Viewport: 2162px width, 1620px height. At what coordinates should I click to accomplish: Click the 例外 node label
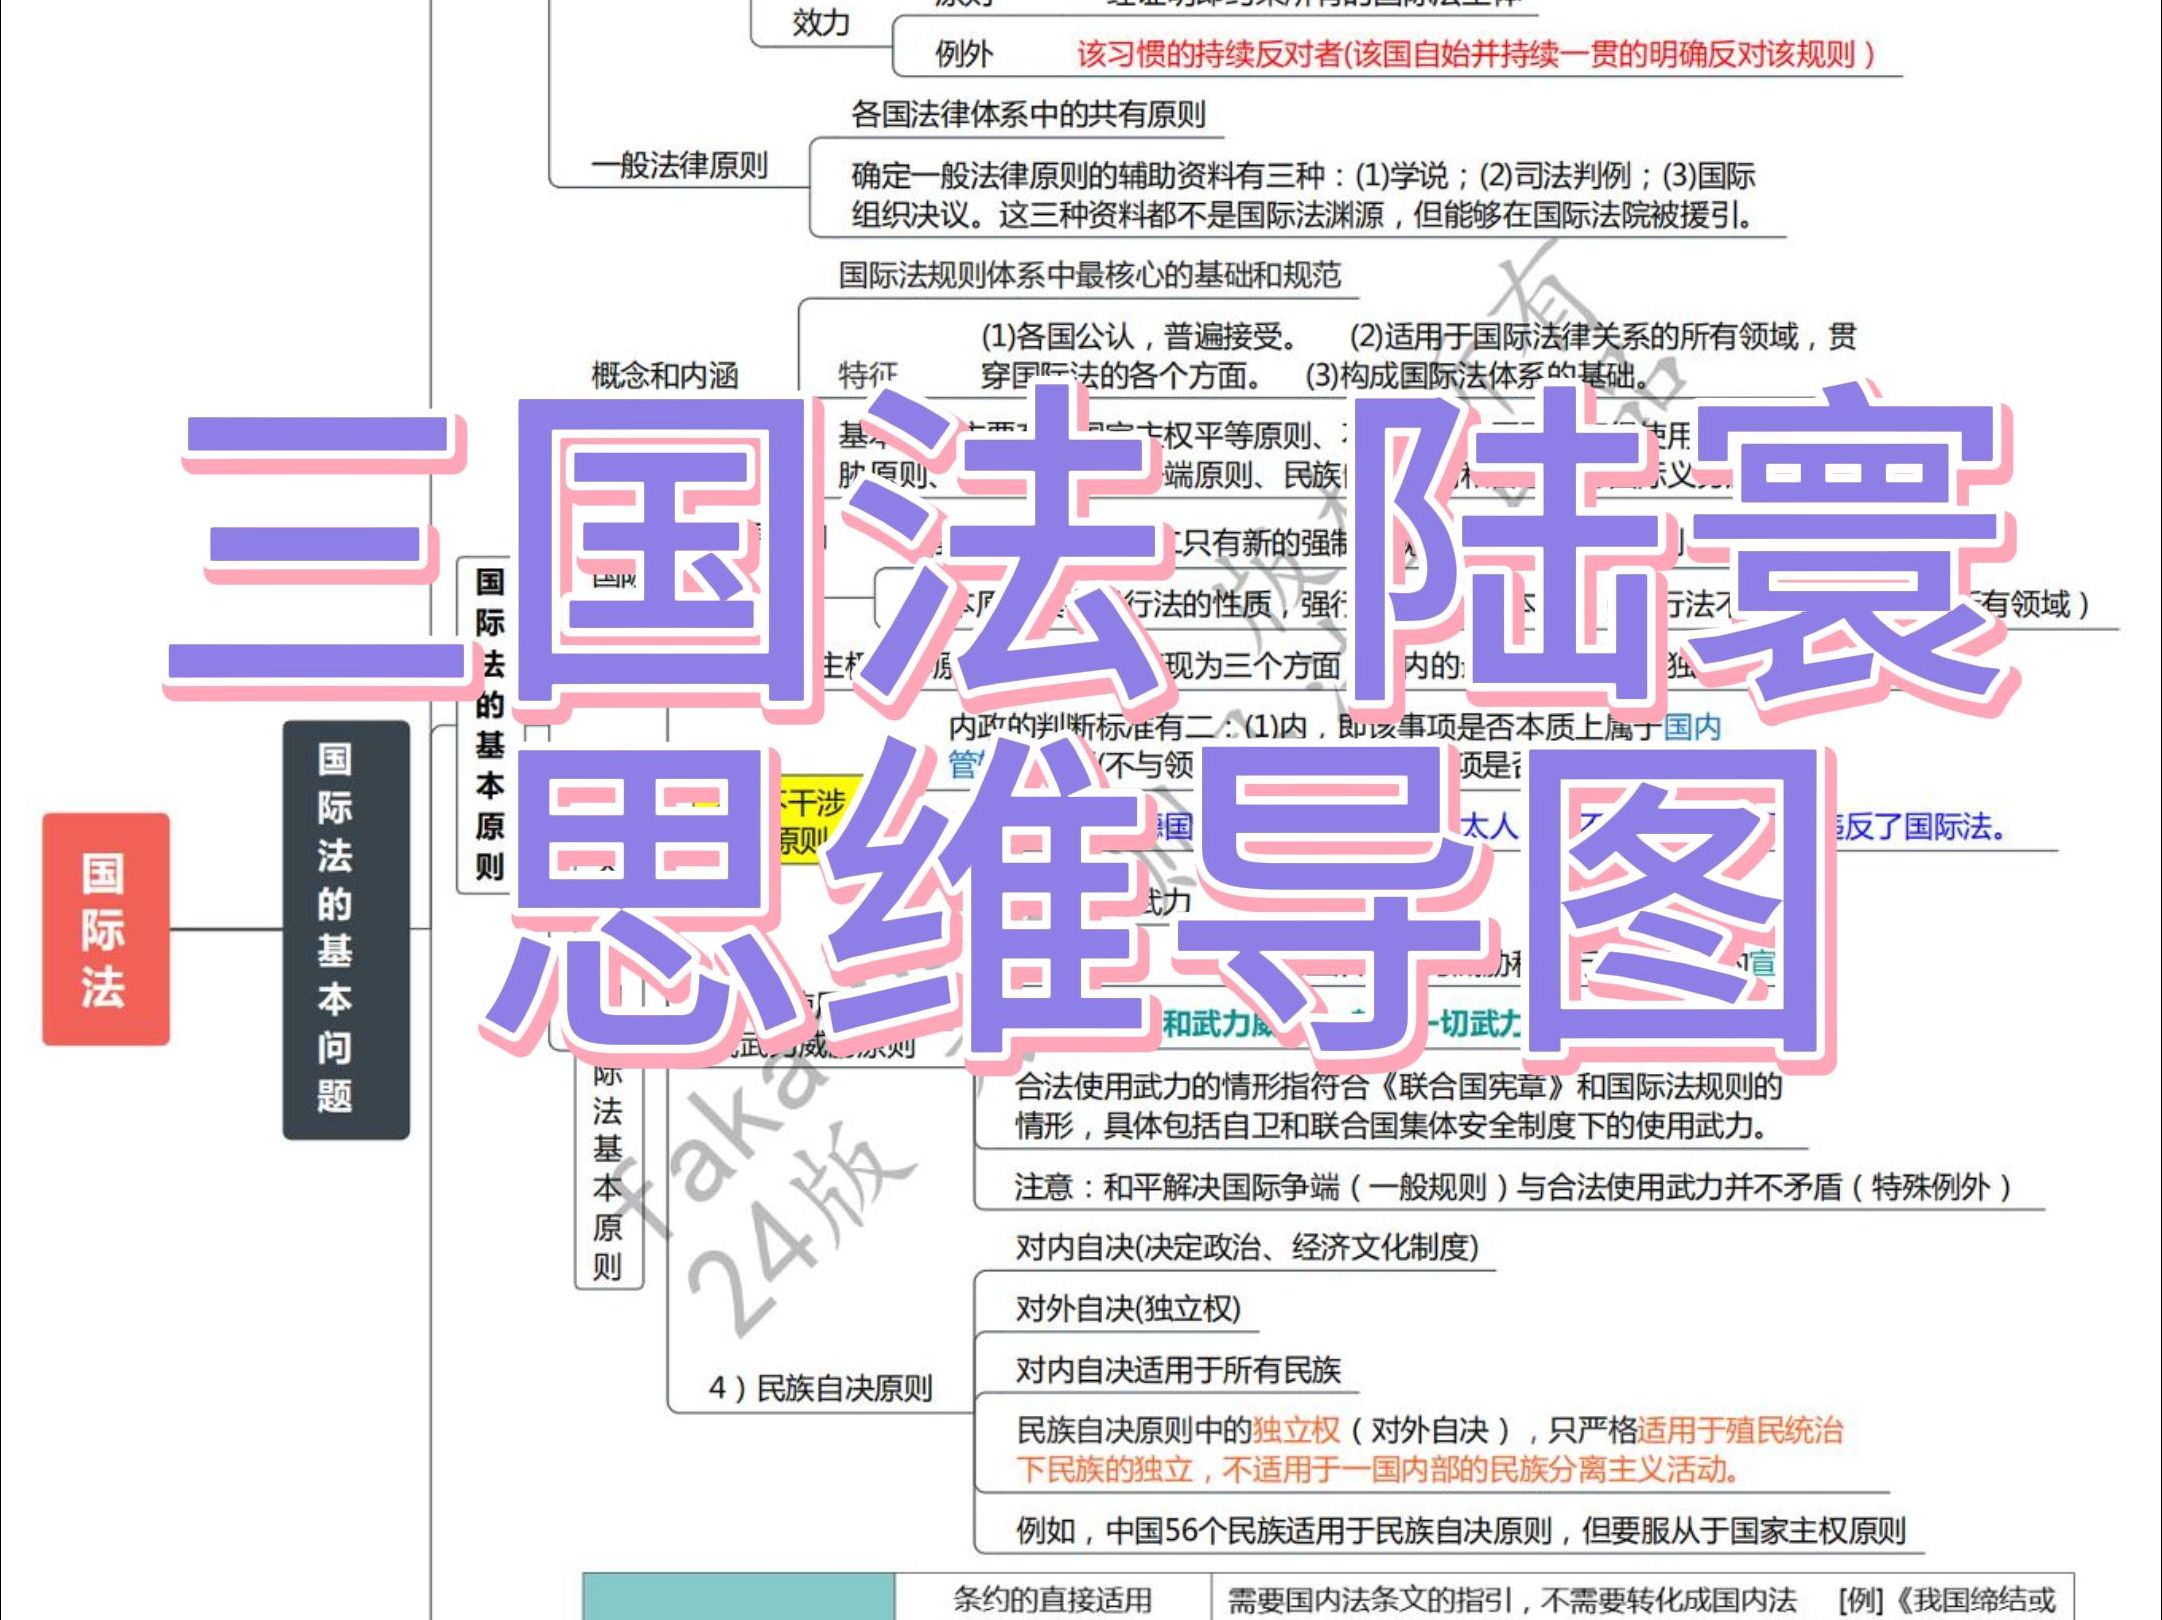tap(964, 54)
